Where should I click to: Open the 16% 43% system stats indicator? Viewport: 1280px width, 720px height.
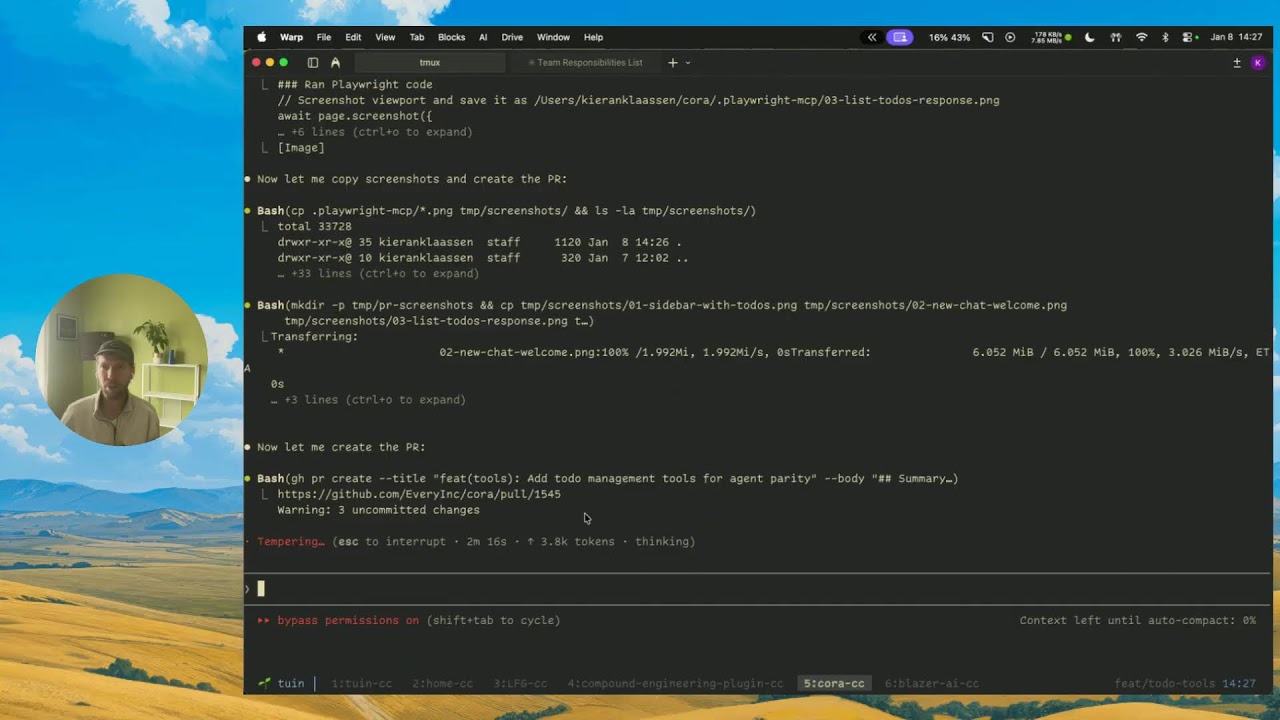[x=949, y=37]
